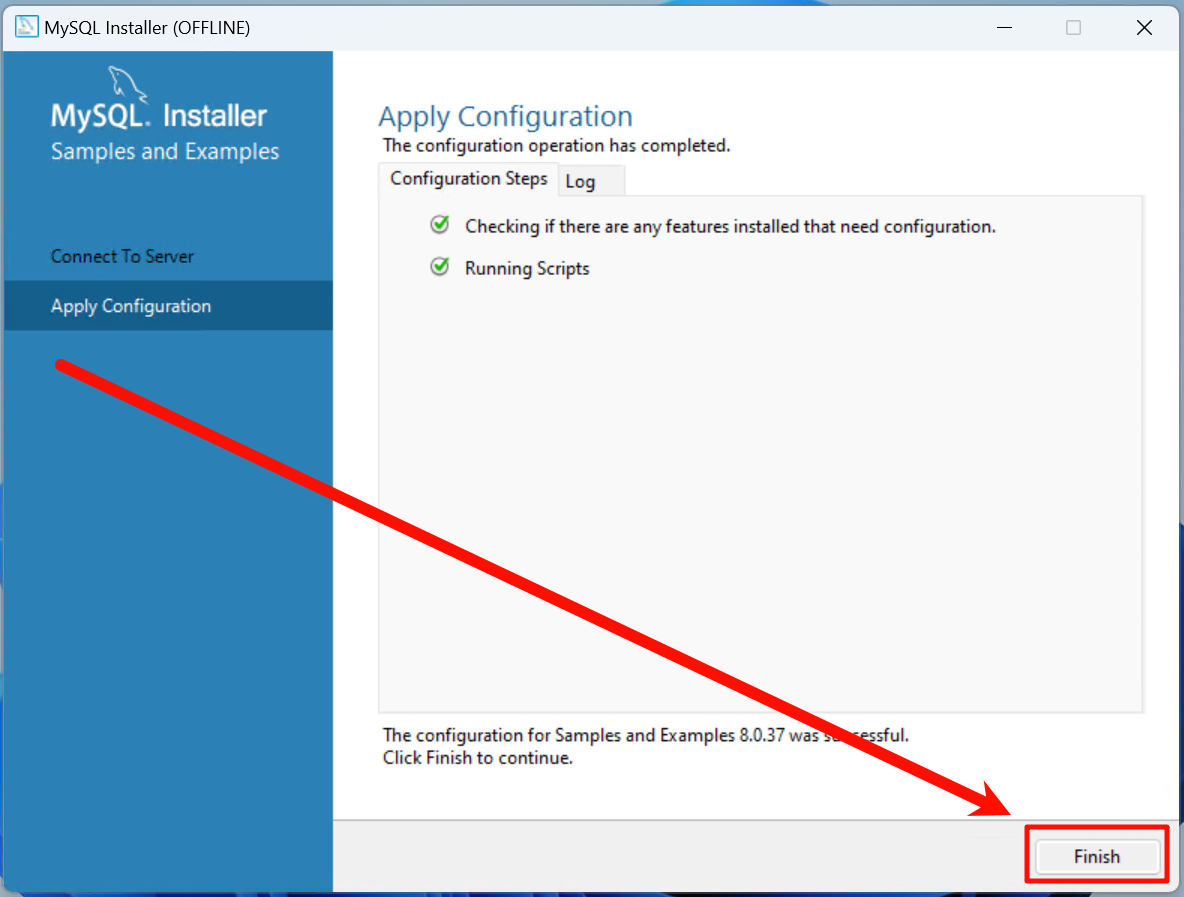The width and height of the screenshot is (1184, 897).
Task: Click the 'Click Finish to continue.' text
Action: pyautogui.click(x=478, y=757)
